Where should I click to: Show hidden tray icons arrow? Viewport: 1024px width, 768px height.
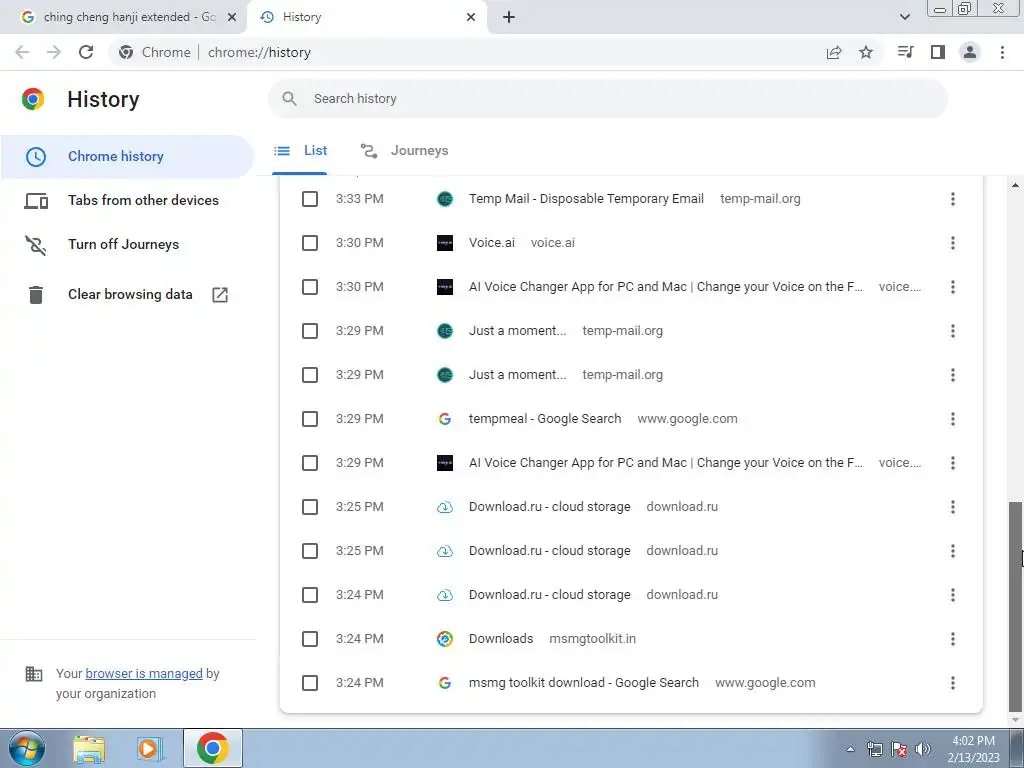click(850, 749)
